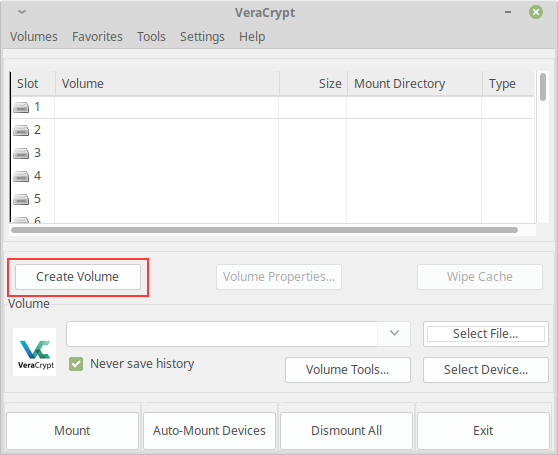Click the vertical scrollbar of slot list
Image resolution: width=558 pixels, height=455 pixels.
point(542,87)
